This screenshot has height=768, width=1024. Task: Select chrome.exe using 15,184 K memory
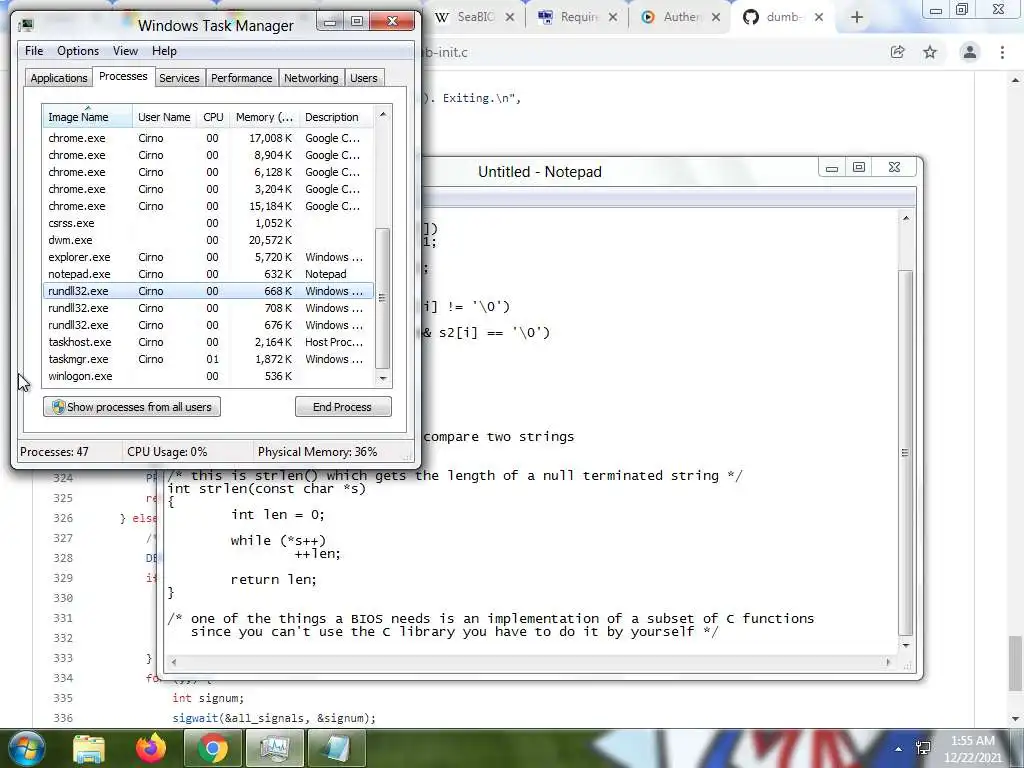pos(208,206)
